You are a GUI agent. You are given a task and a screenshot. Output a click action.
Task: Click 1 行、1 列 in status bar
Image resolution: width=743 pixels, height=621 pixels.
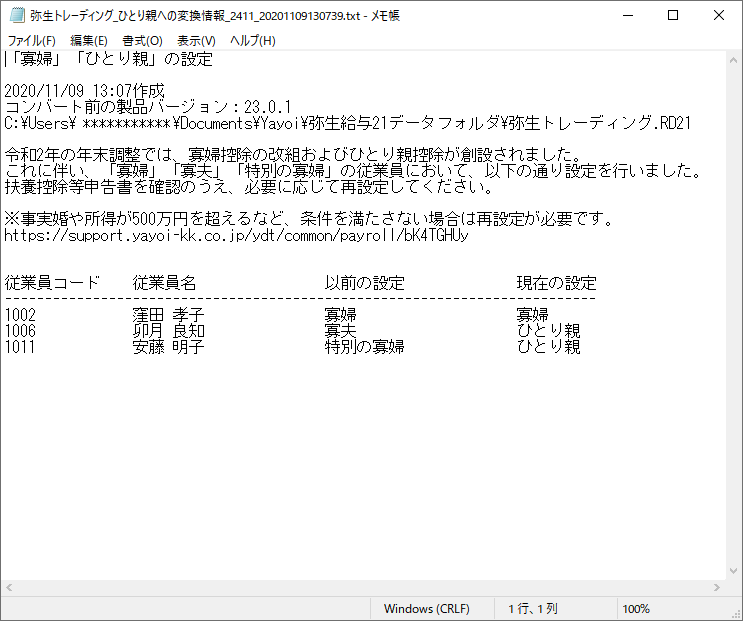coord(533,608)
